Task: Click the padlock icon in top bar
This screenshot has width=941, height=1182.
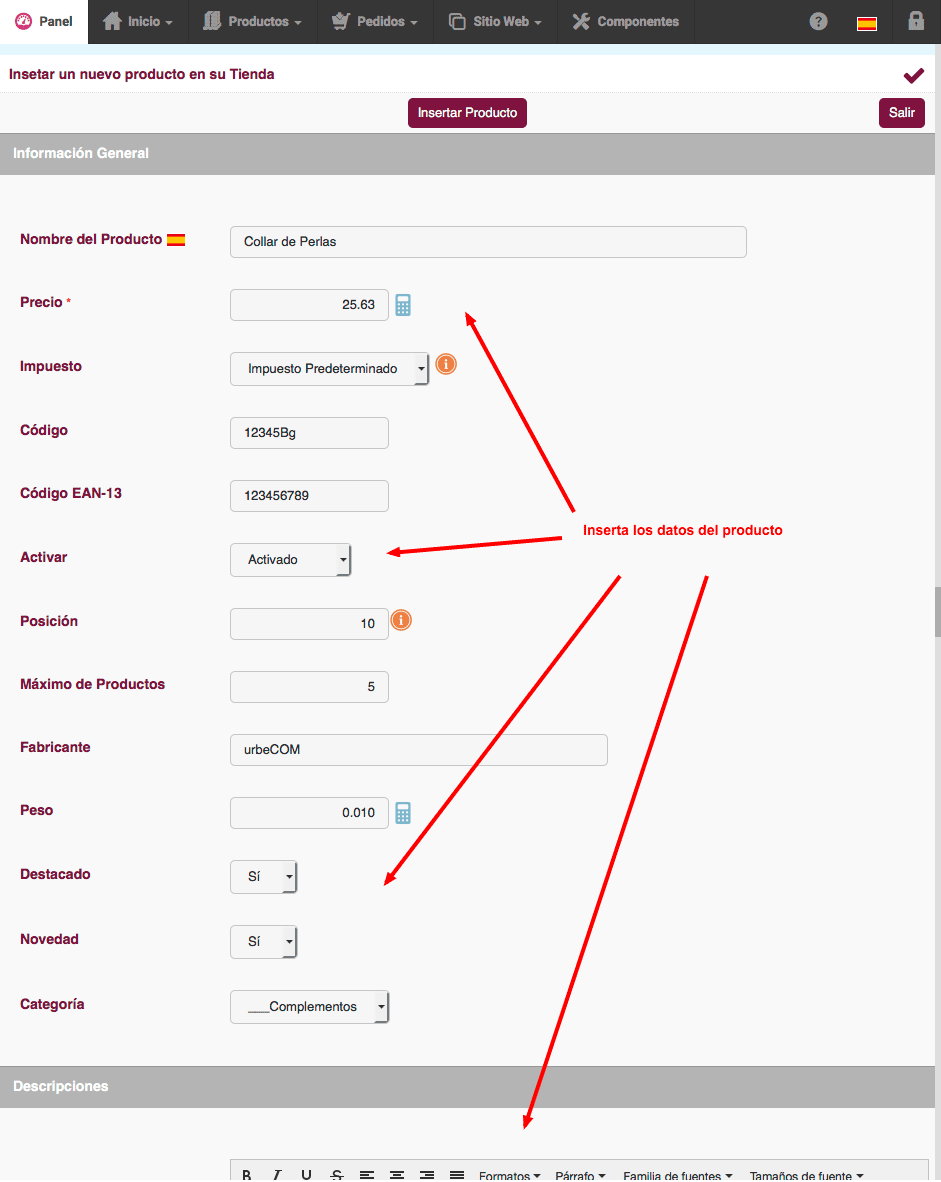Action: click(915, 21)
